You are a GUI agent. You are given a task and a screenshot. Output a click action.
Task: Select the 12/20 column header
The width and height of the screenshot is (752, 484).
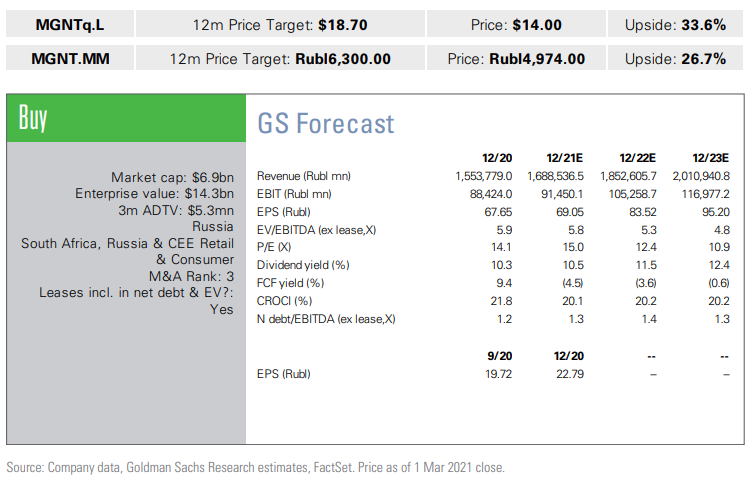[x=497, y=158]
